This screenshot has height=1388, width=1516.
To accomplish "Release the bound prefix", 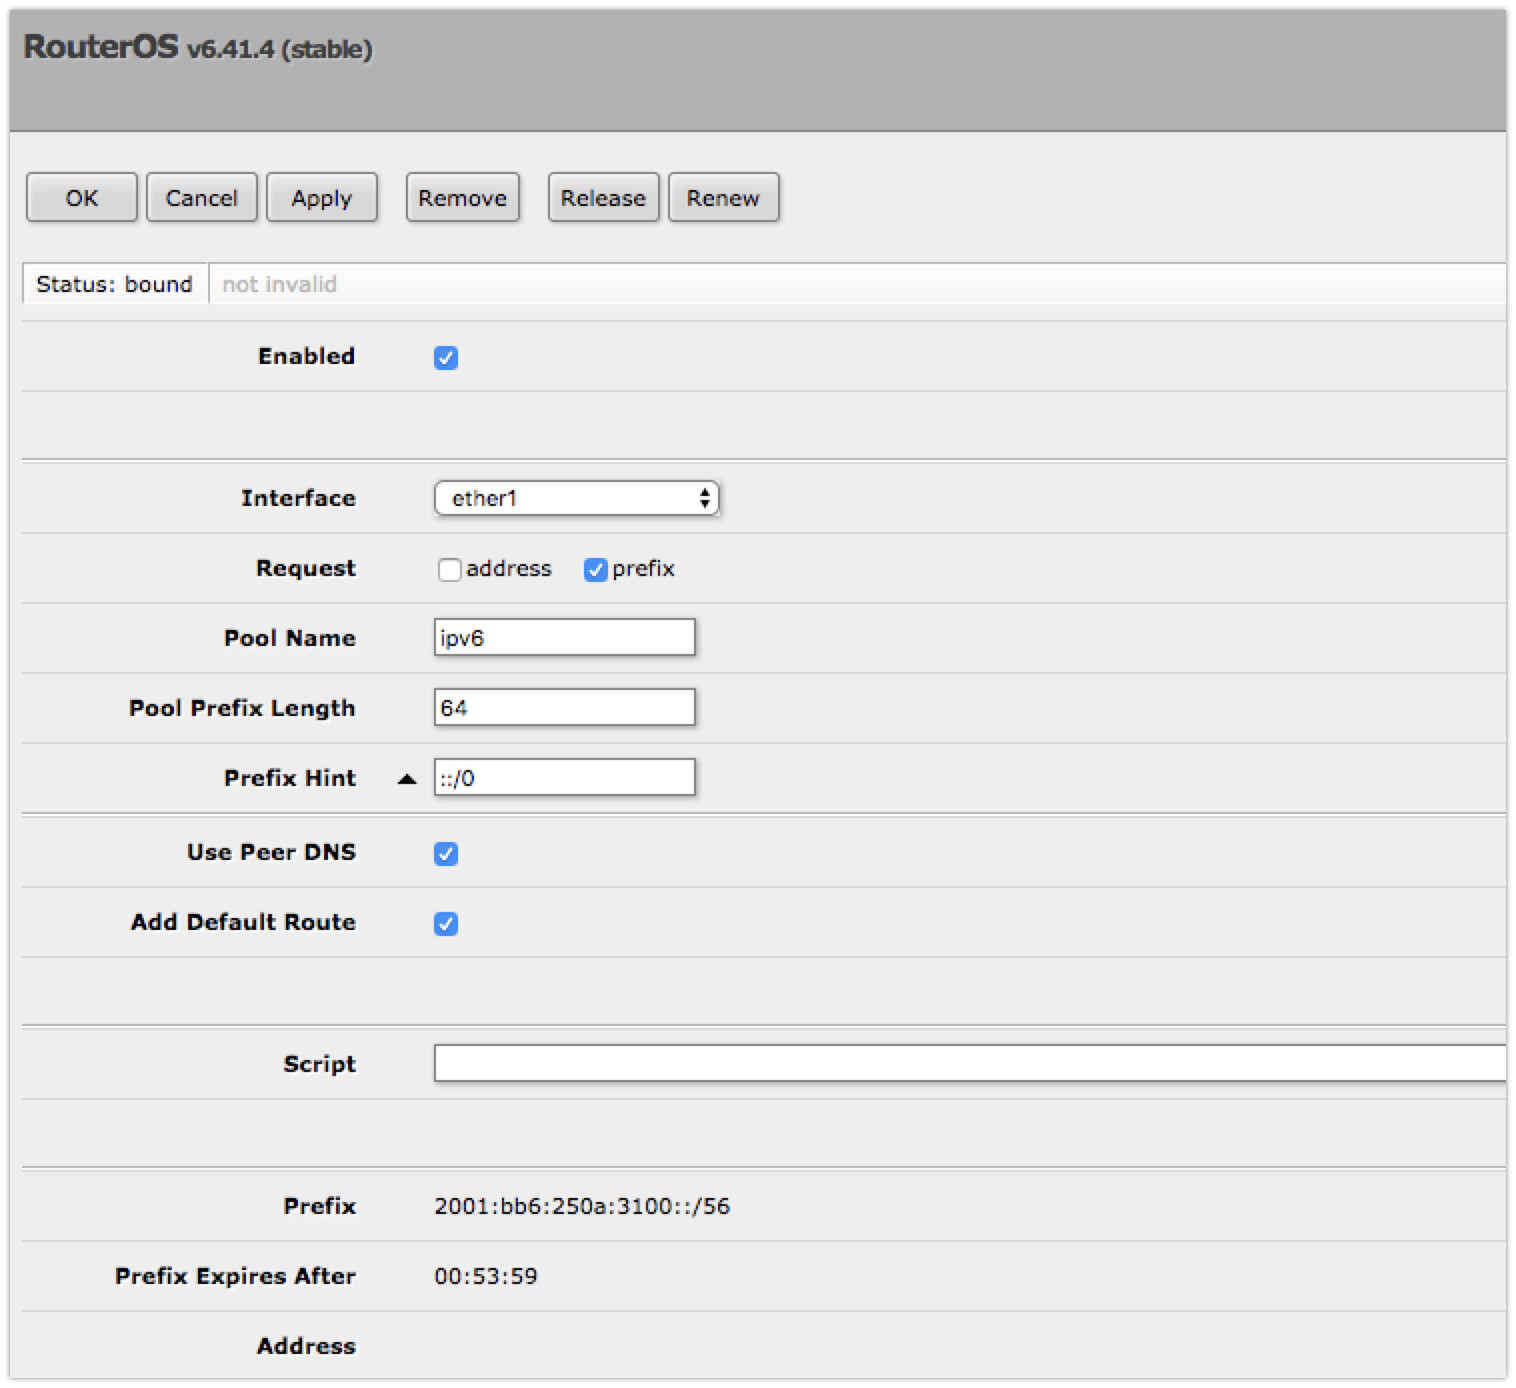I will 603,197.
